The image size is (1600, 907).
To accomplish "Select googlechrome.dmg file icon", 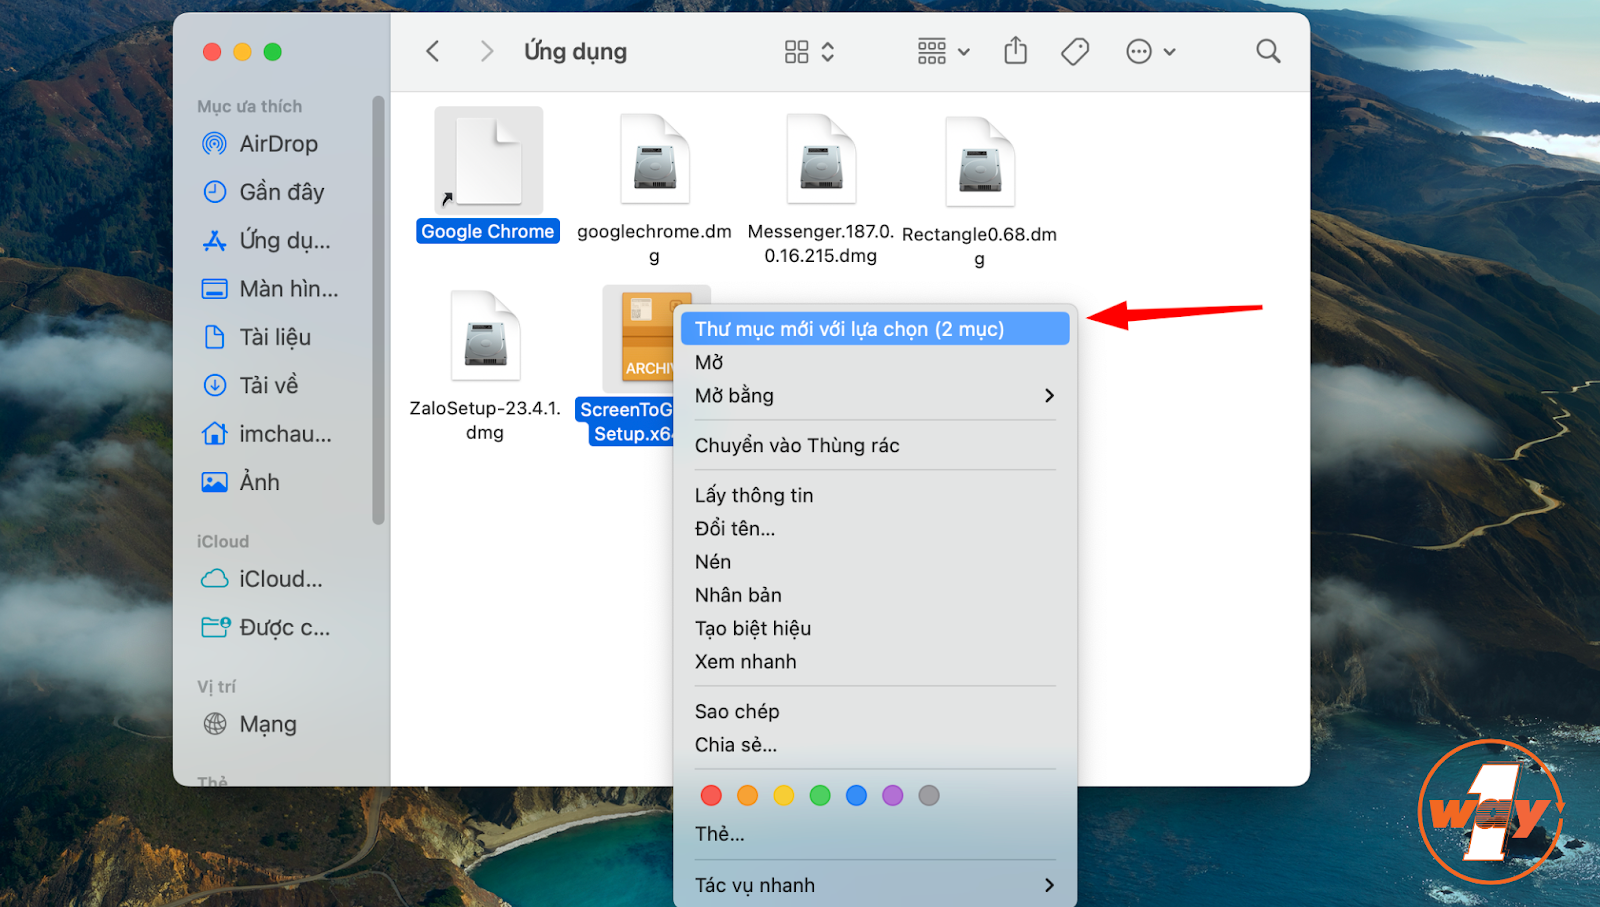I will 655,158.
